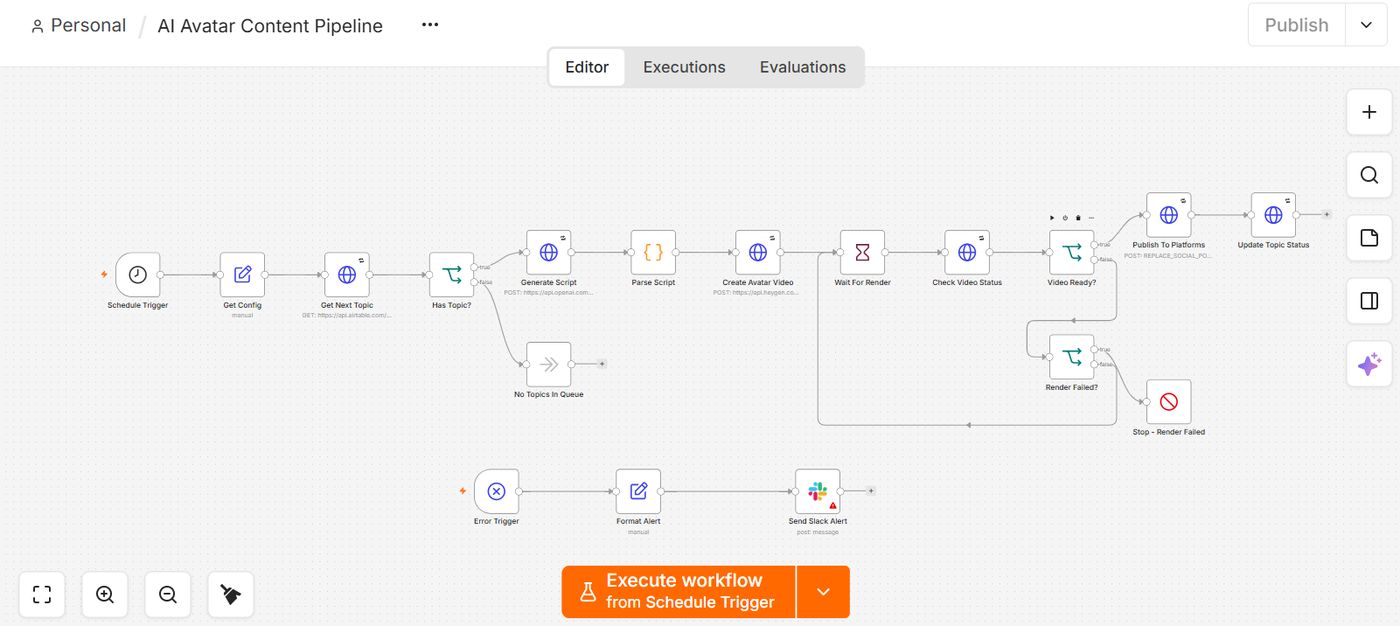Select the Schedule Trigger node
The height and width of the screenshot is (626, 1400).
point(138,274)
